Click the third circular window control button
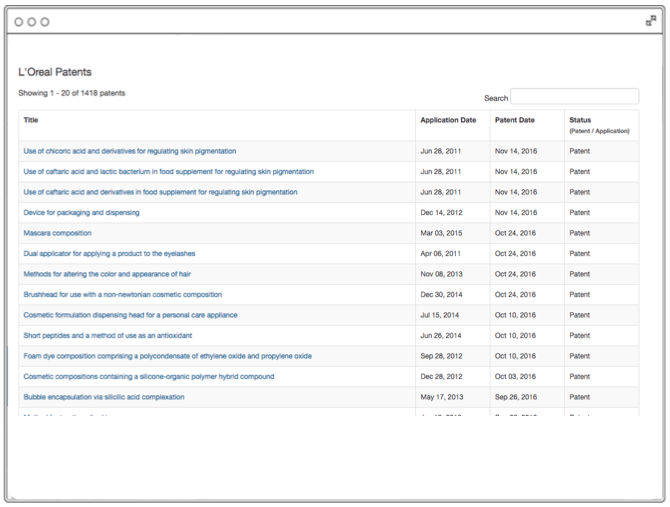The image size is (670, 507). point(45,22)
